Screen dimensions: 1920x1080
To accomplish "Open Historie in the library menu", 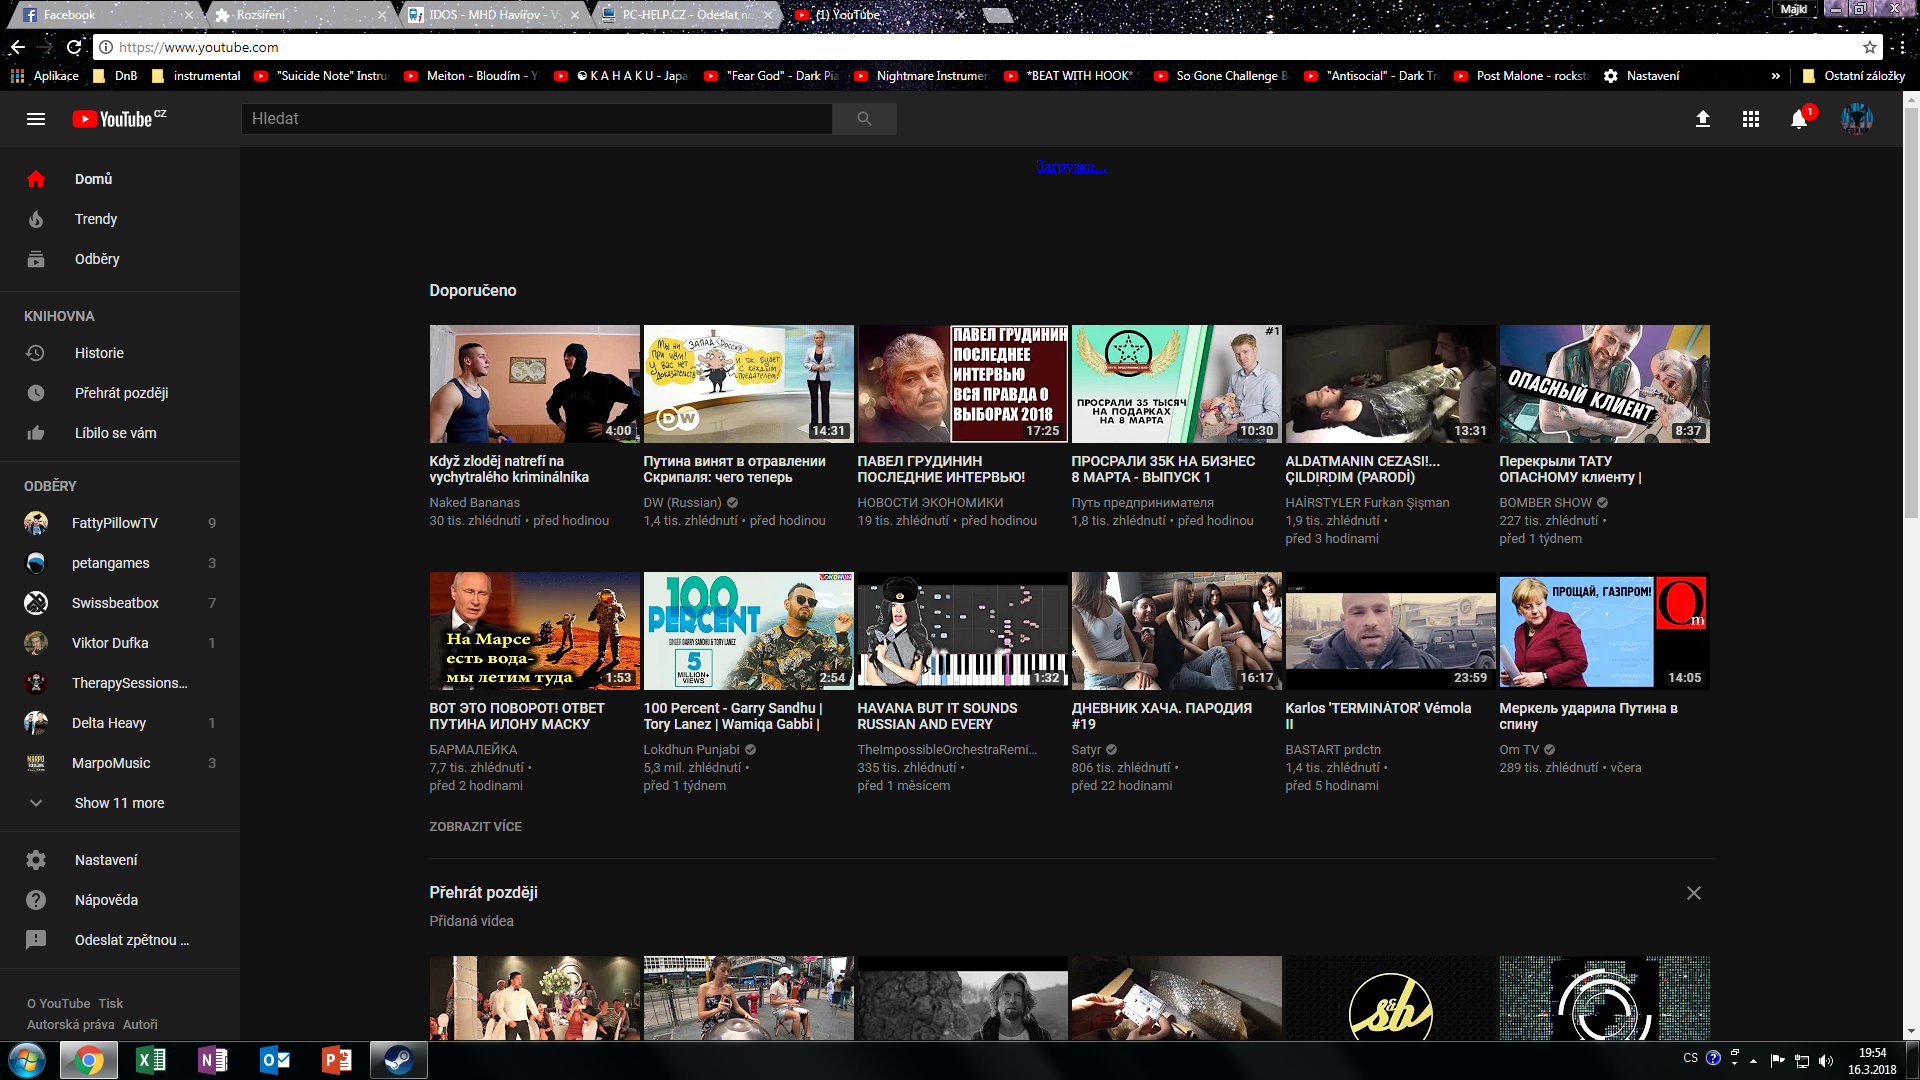I will pos(99,353).
